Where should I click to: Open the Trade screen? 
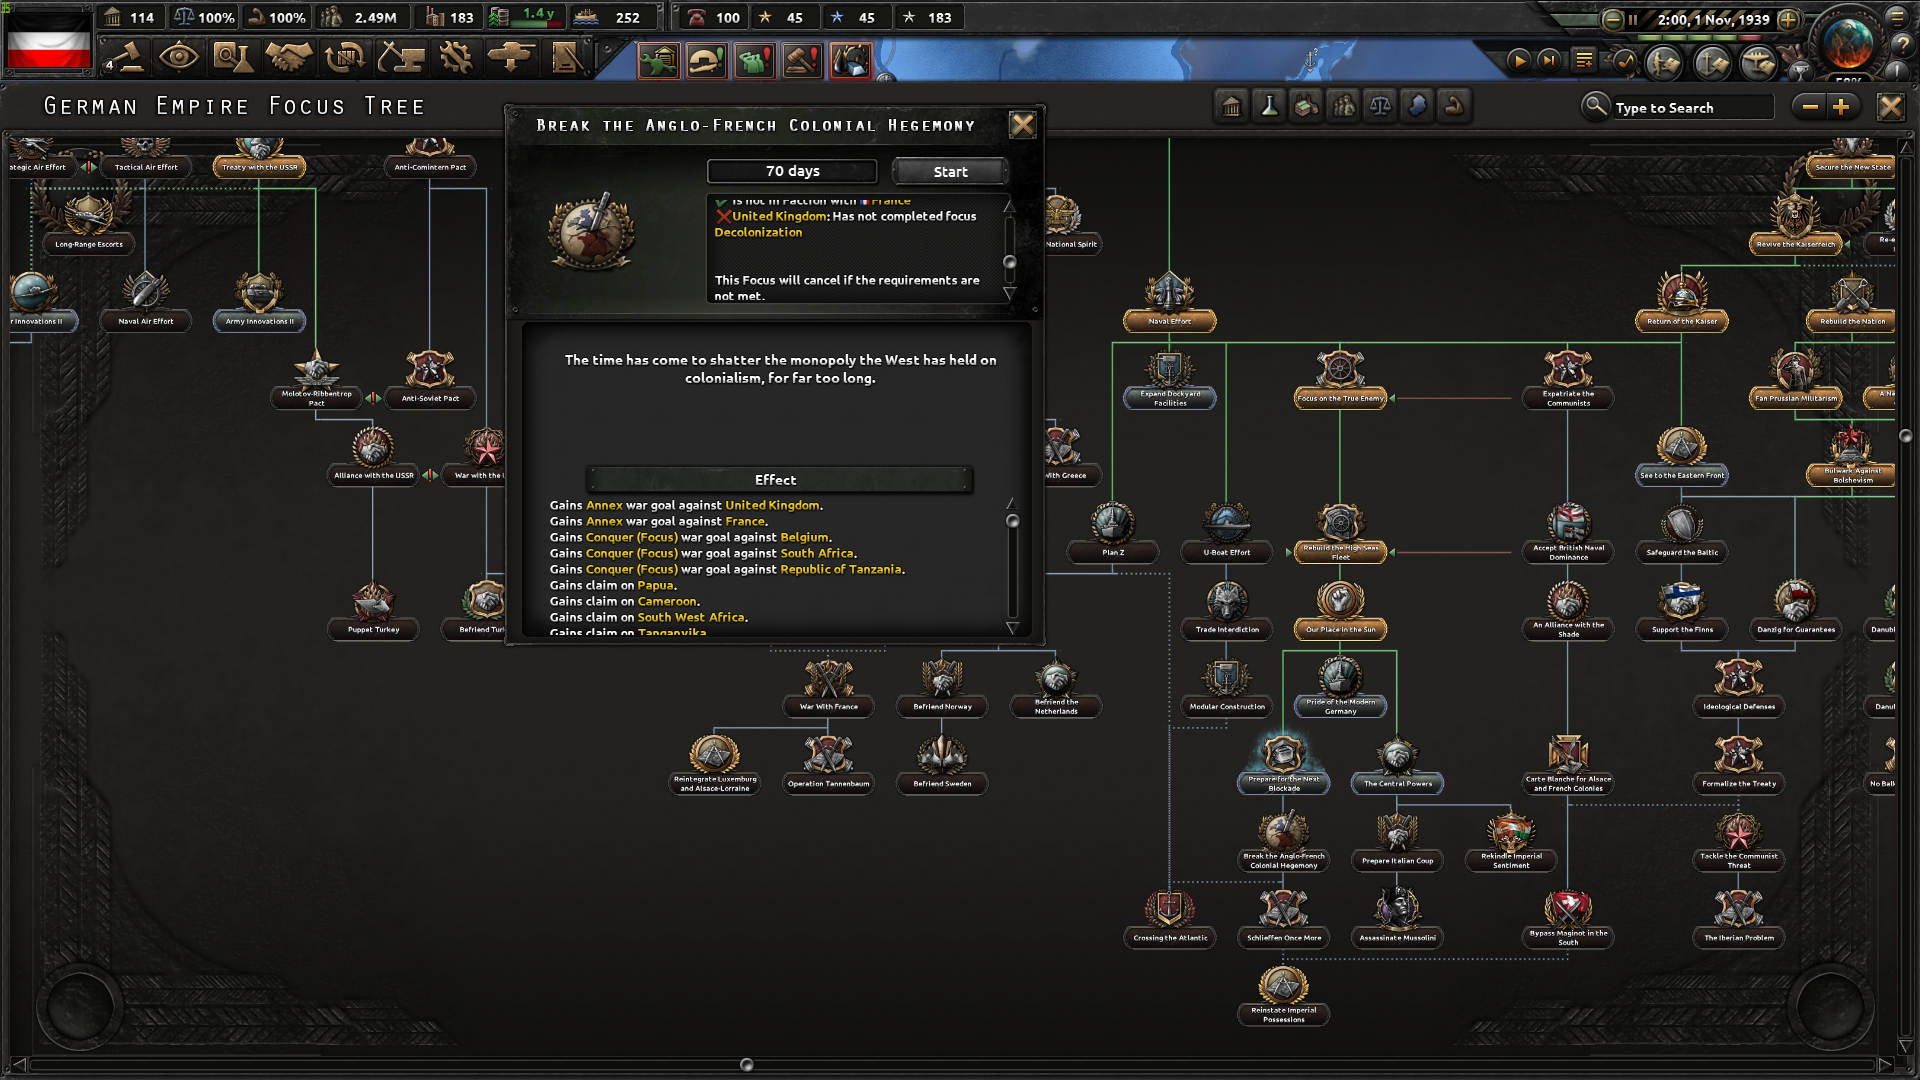(x=345, y=57)
